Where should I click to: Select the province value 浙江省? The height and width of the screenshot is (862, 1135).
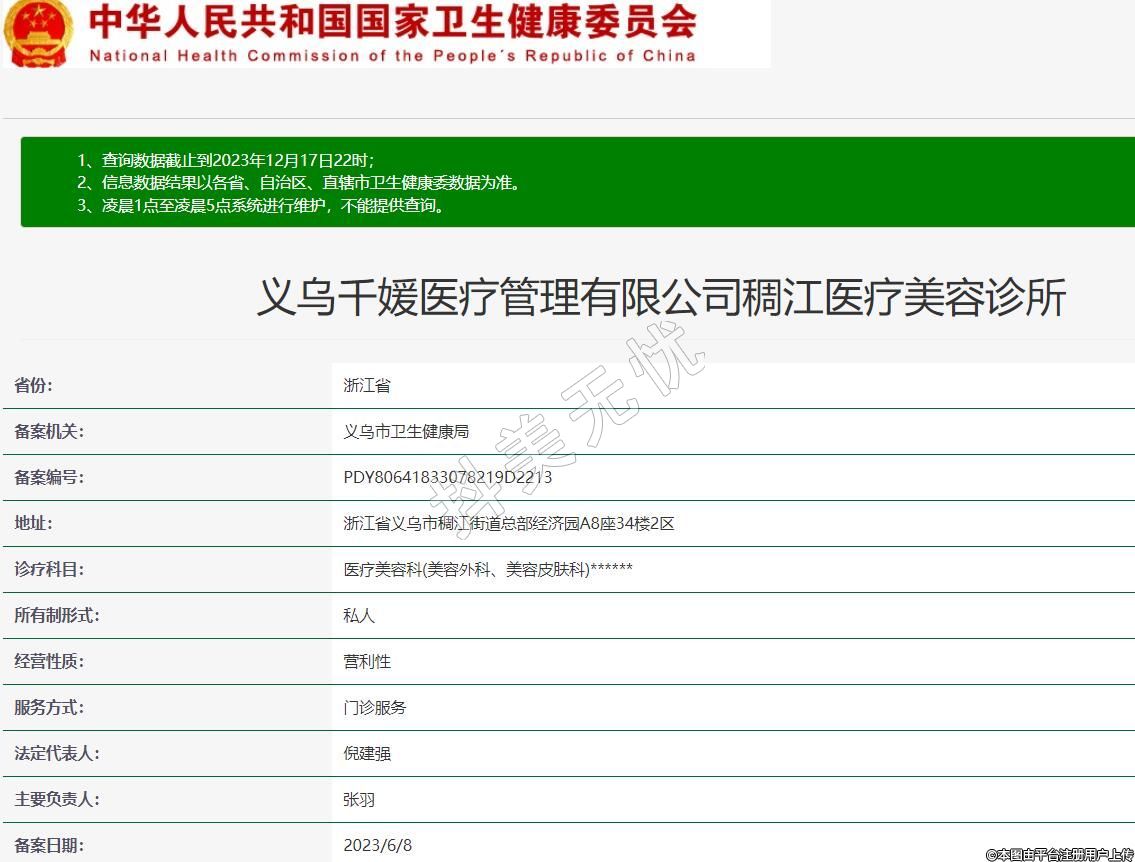tap(367, 386)
